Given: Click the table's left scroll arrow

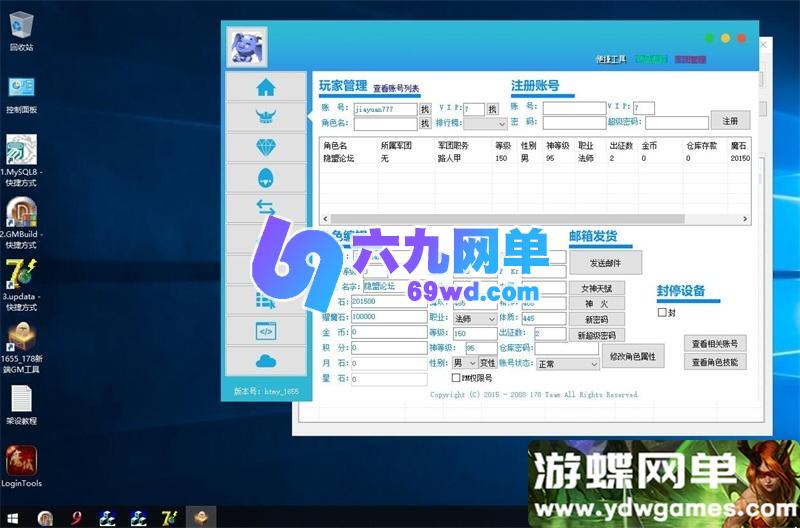Looking at the screenshot, I should point(326,219).
